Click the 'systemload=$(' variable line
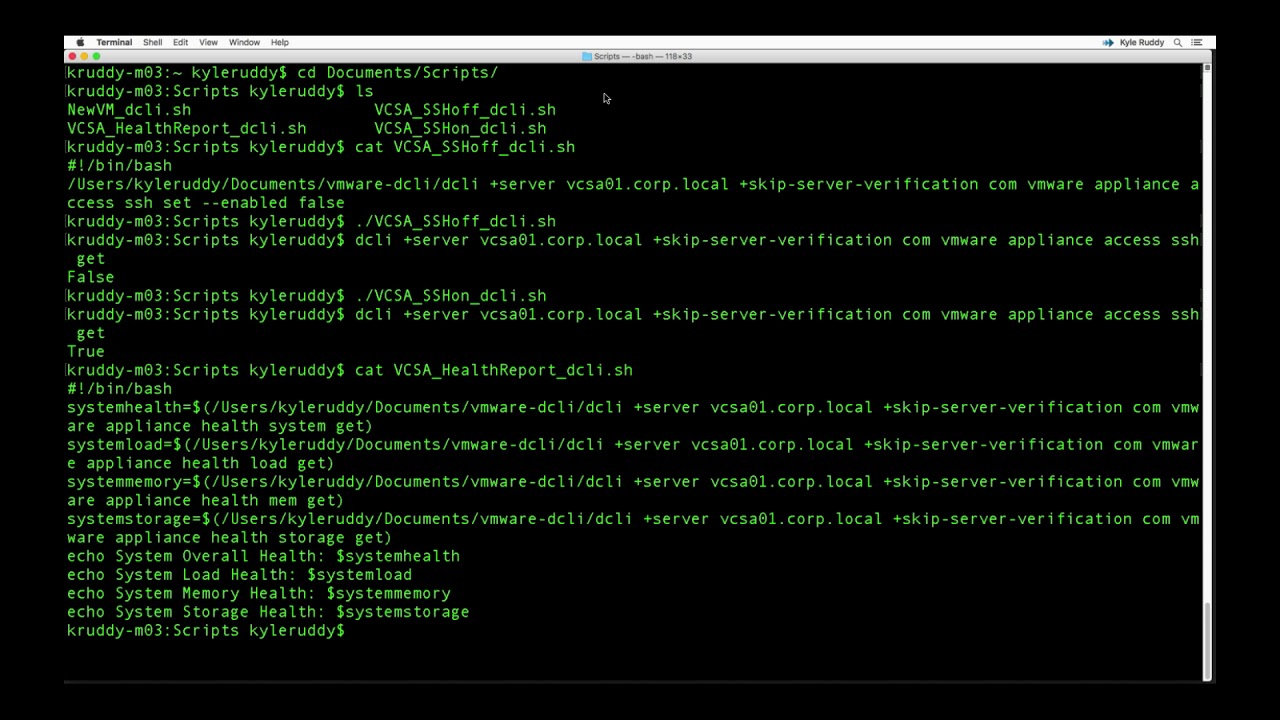This screenshot has width=1280, height=720. tap(633, 453)
